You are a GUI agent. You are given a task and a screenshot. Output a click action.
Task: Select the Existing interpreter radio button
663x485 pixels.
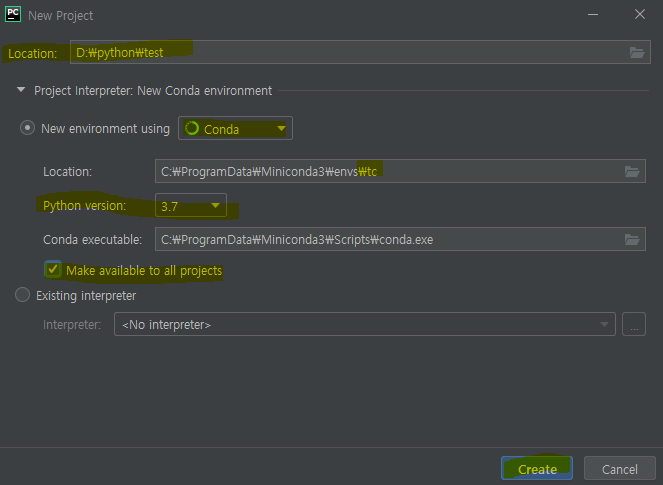pyautogui.click(x=22, y=295)
